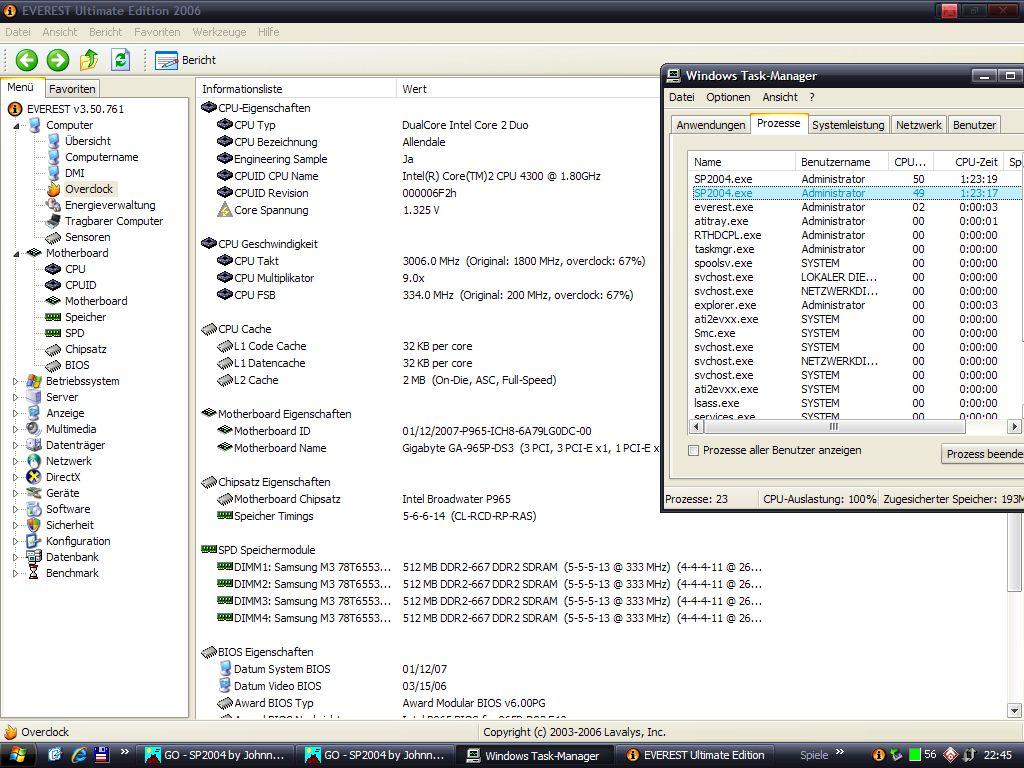Expand the Server tree node

[16, 397]
